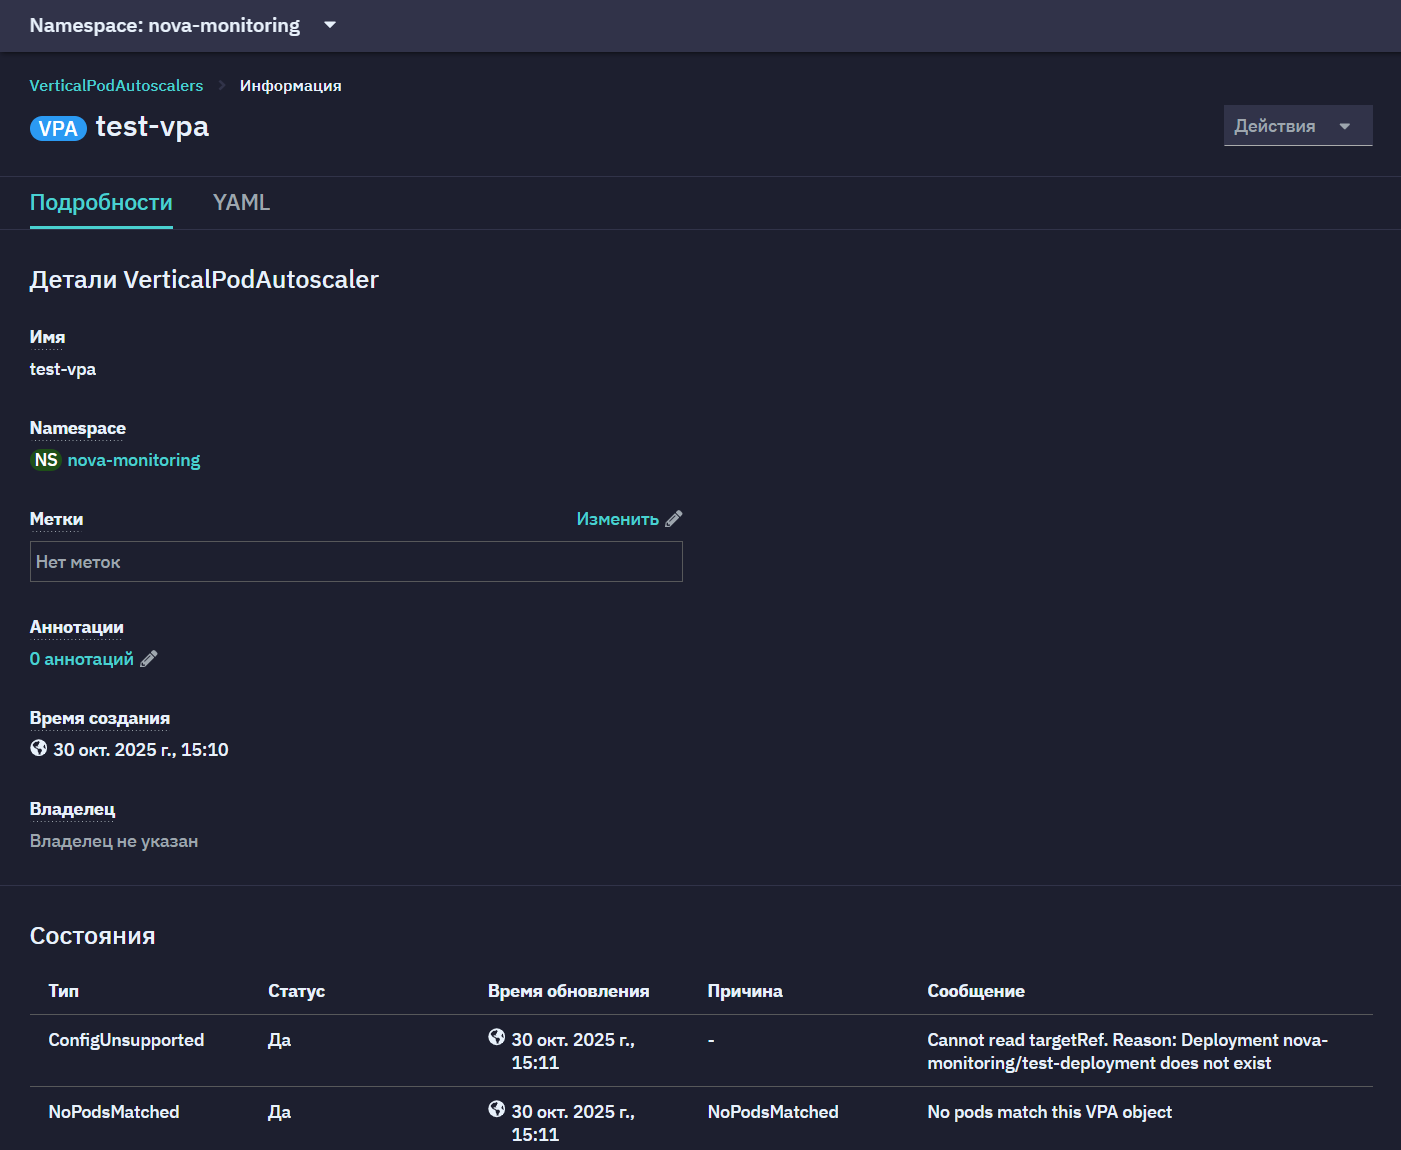Click the globe icon in ConfigUnsupported row
1401x1150 pixels.
[497, 1037]
